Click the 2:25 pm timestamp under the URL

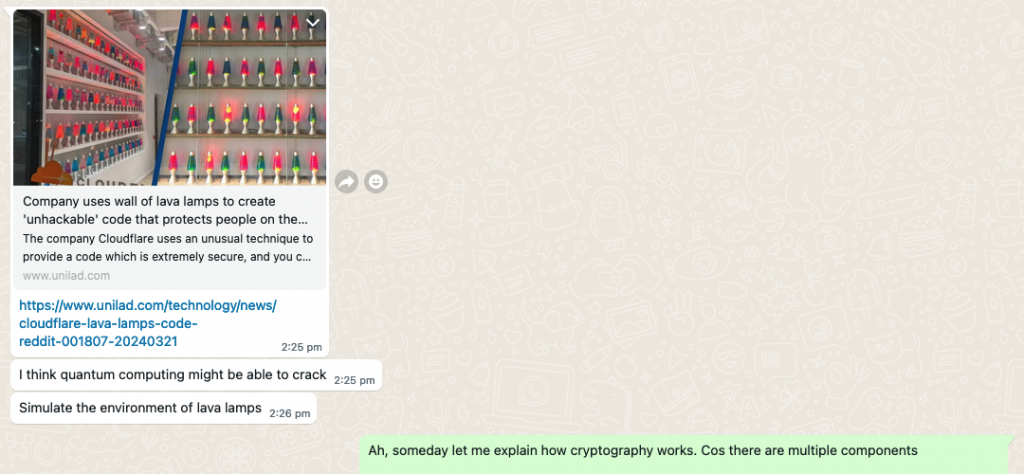[x=302, y=347]
